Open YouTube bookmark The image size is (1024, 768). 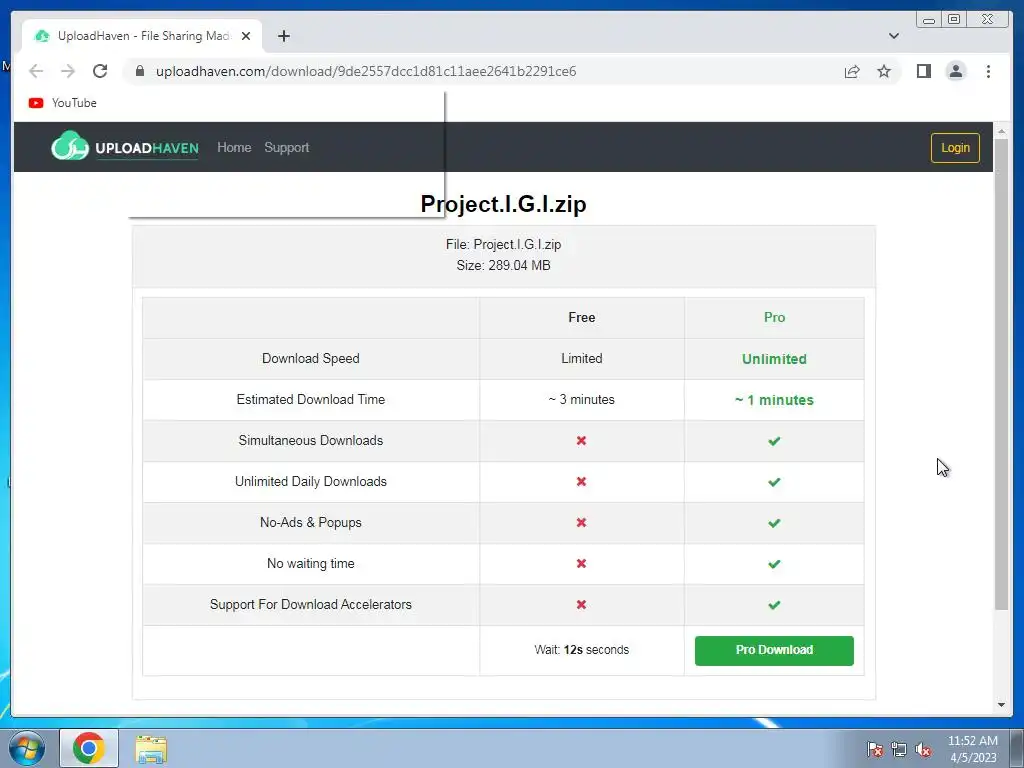tap(63, 103)
